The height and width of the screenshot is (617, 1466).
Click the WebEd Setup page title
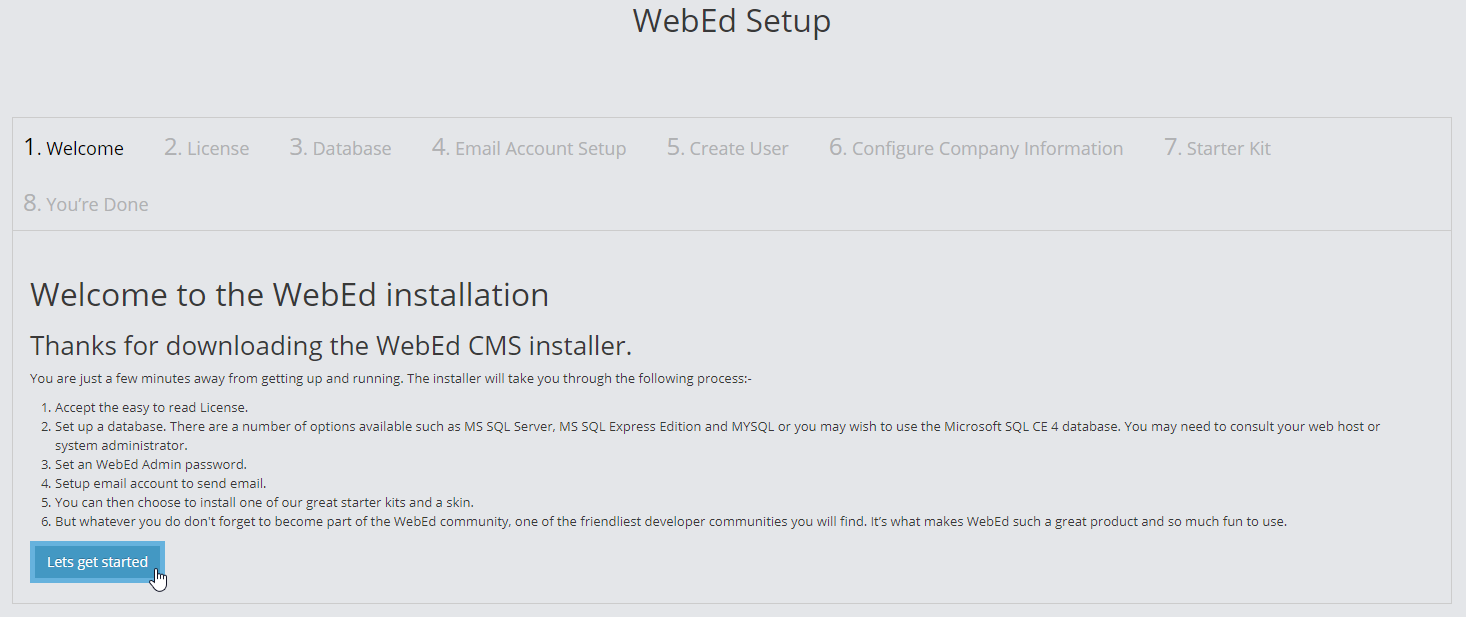pos(731,20)
